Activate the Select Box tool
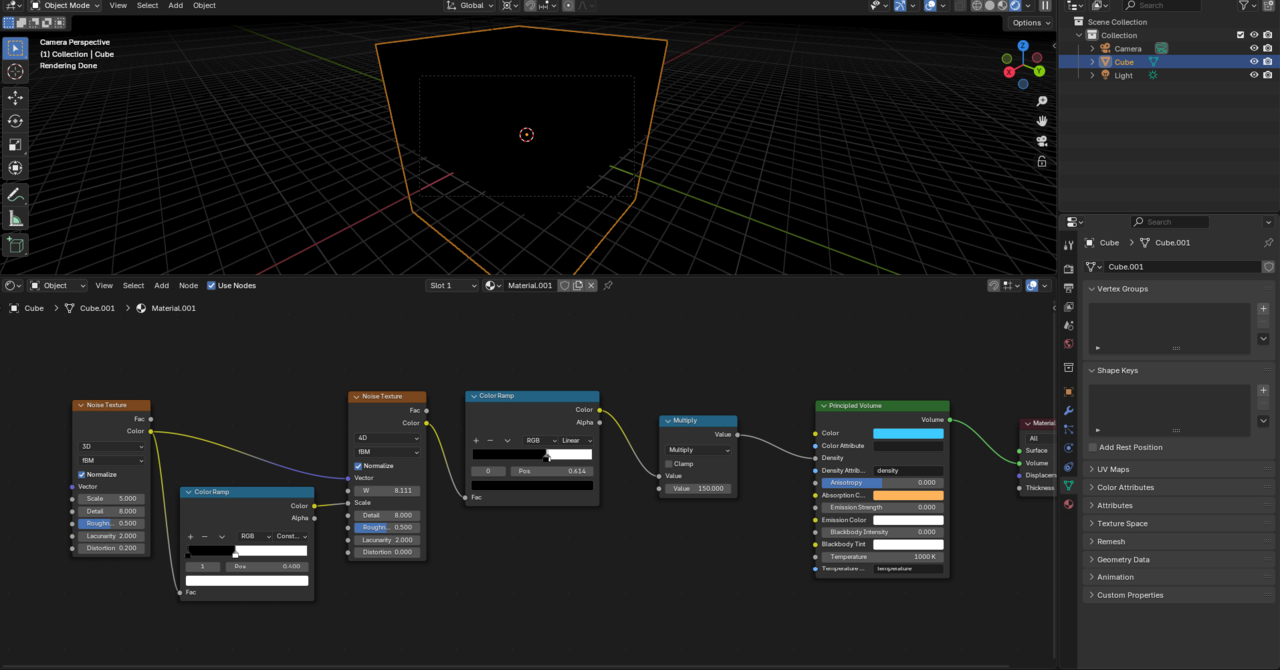This screenshot has width=1280, height=670. click(x=15, y=48)
